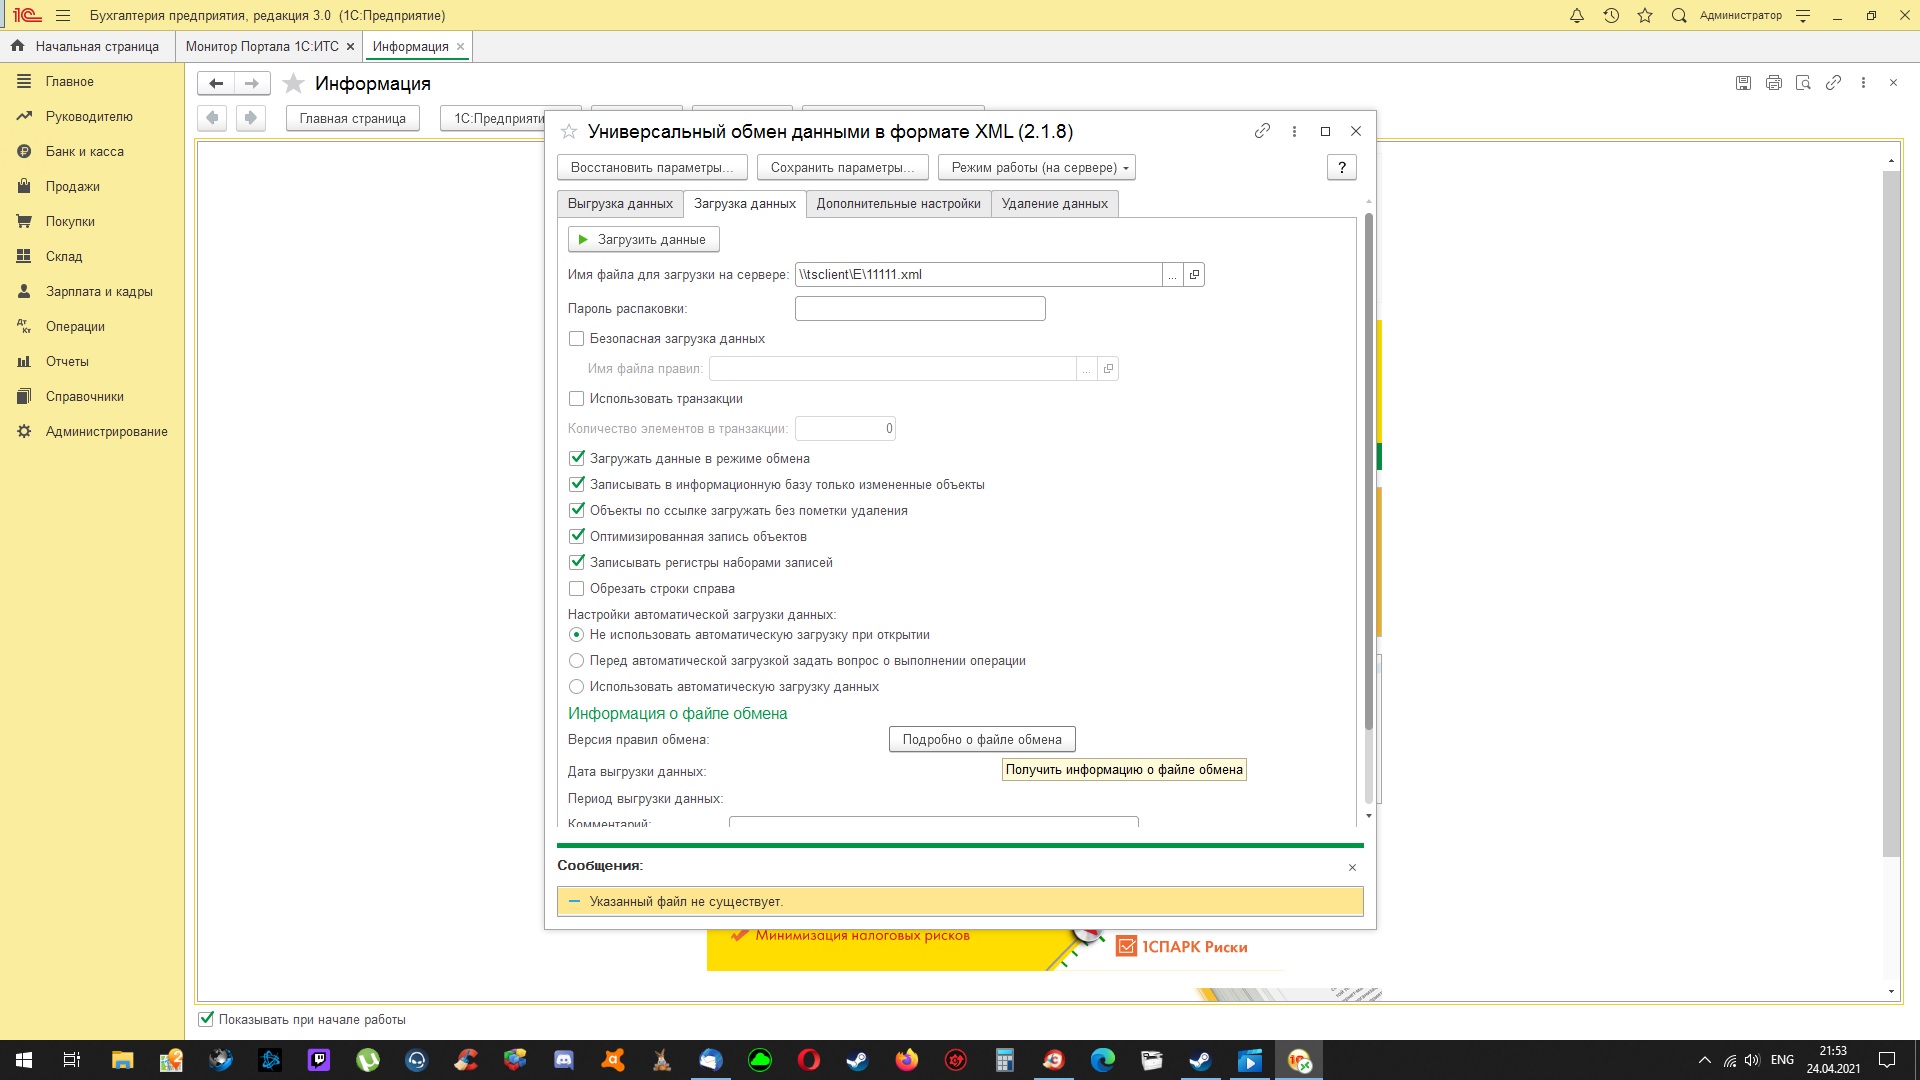The image size is (1920, 1080).
Task: Switch to Удаление данных tab
Action: [1054, 203]
